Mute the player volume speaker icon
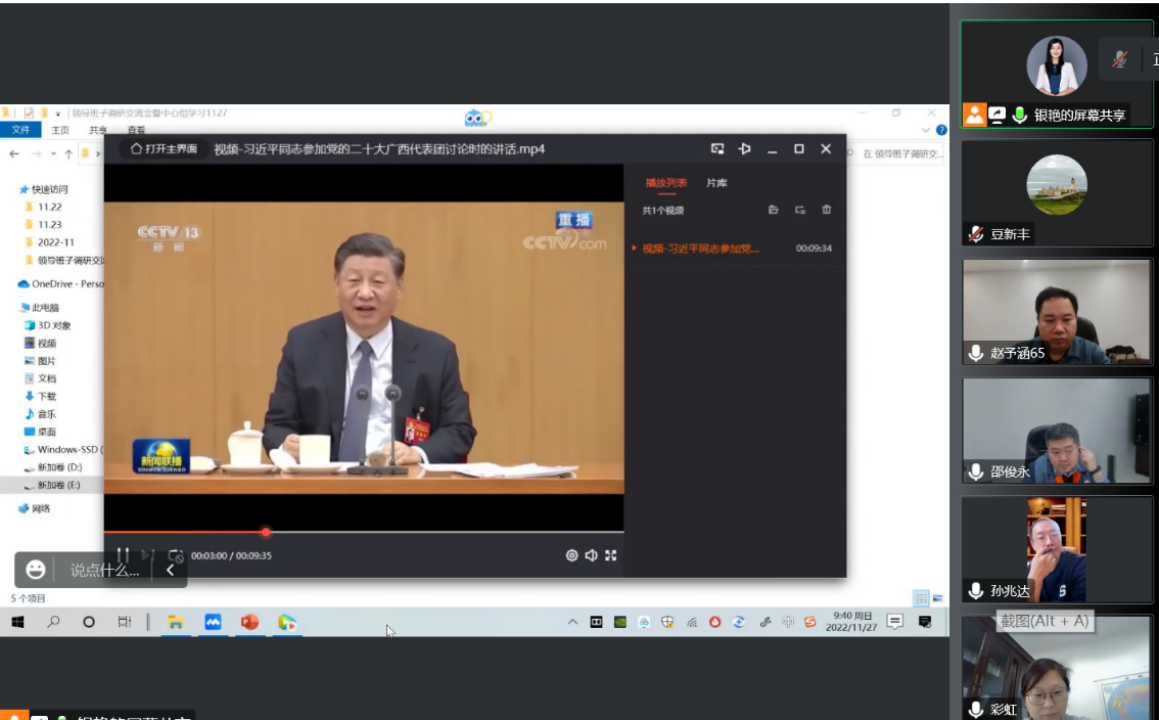Viewport: 1159px width, 720px height. 591,556
